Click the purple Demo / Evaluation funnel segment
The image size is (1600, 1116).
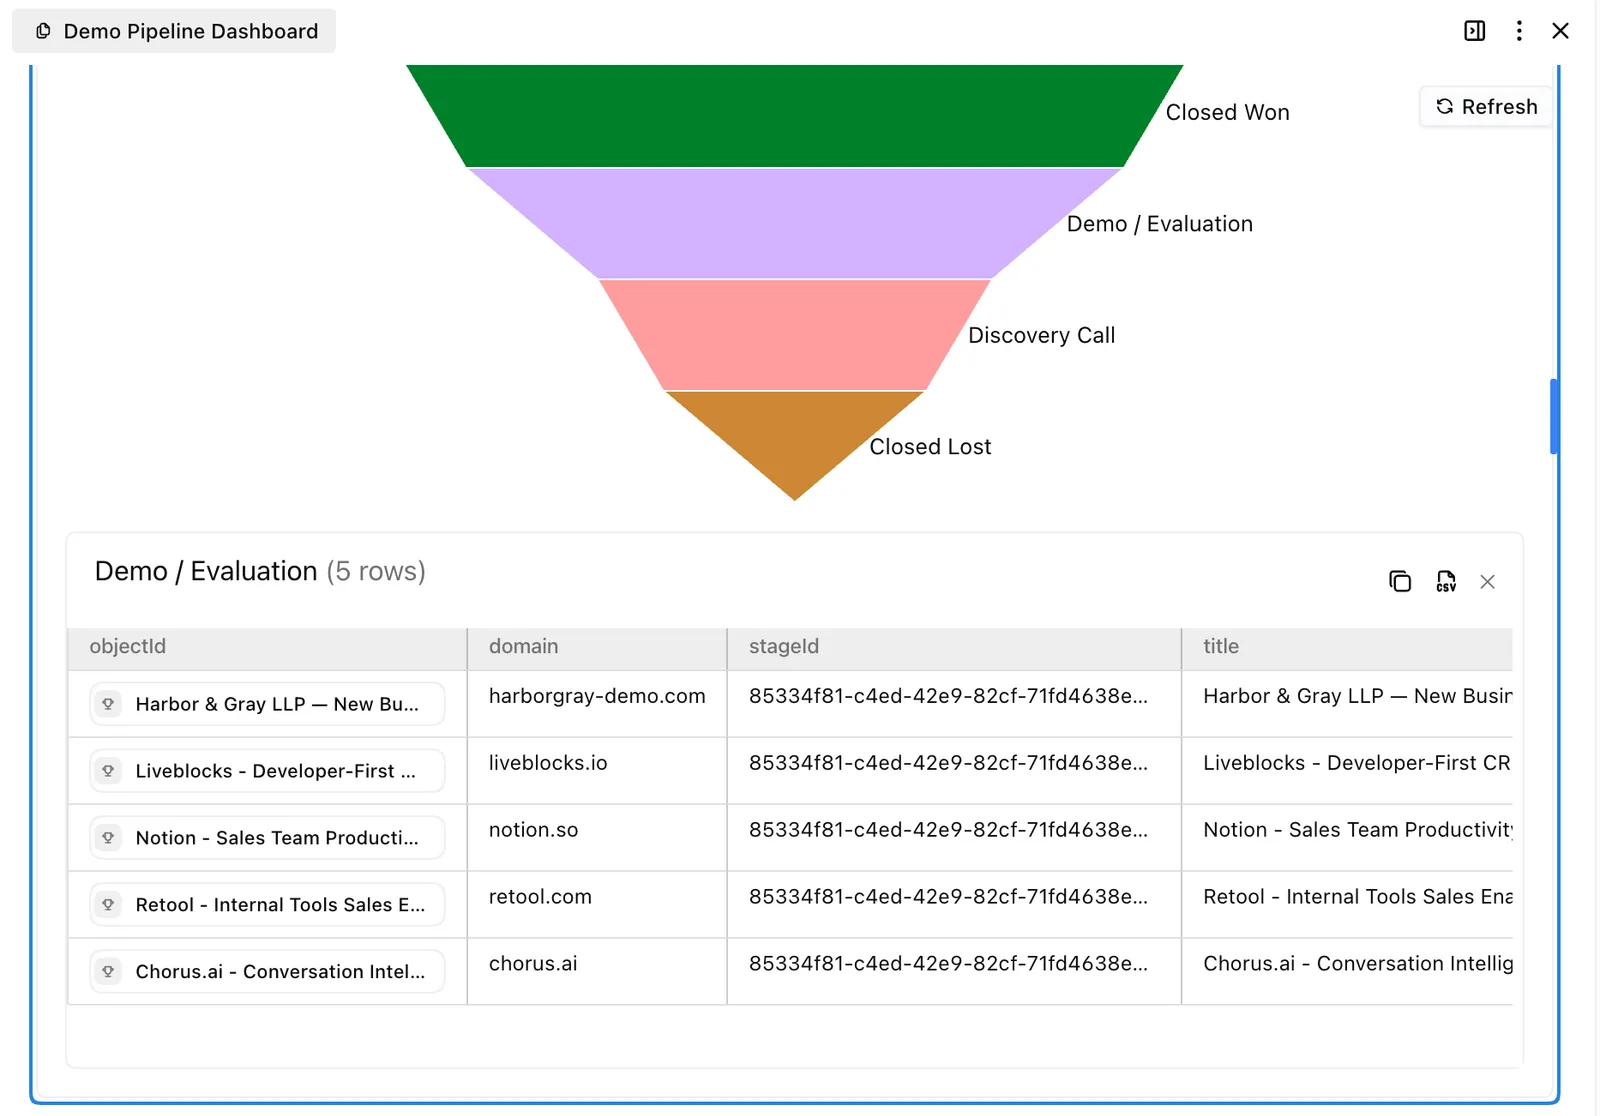(x=795, y=223)
